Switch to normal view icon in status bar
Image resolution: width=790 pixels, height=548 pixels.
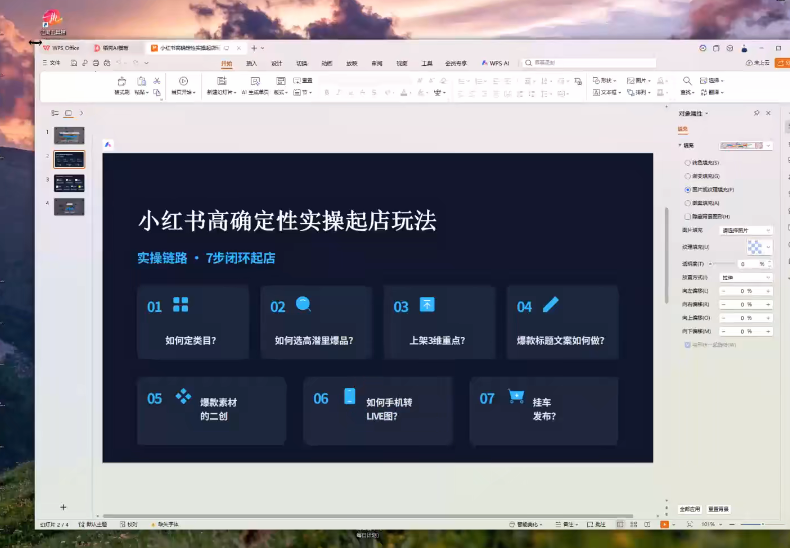coord(620,524)
